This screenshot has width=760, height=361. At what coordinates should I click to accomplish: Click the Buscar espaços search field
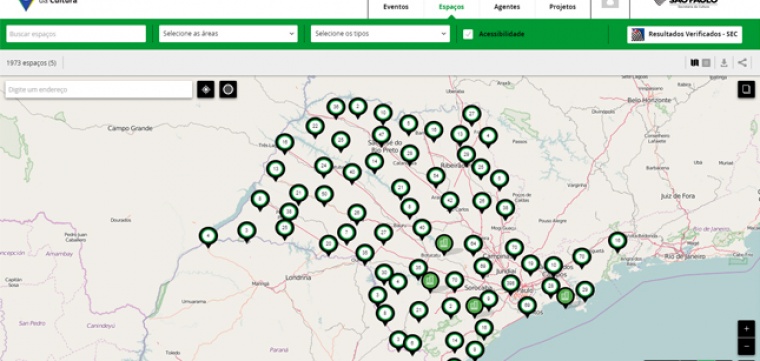tap(76, 34)
